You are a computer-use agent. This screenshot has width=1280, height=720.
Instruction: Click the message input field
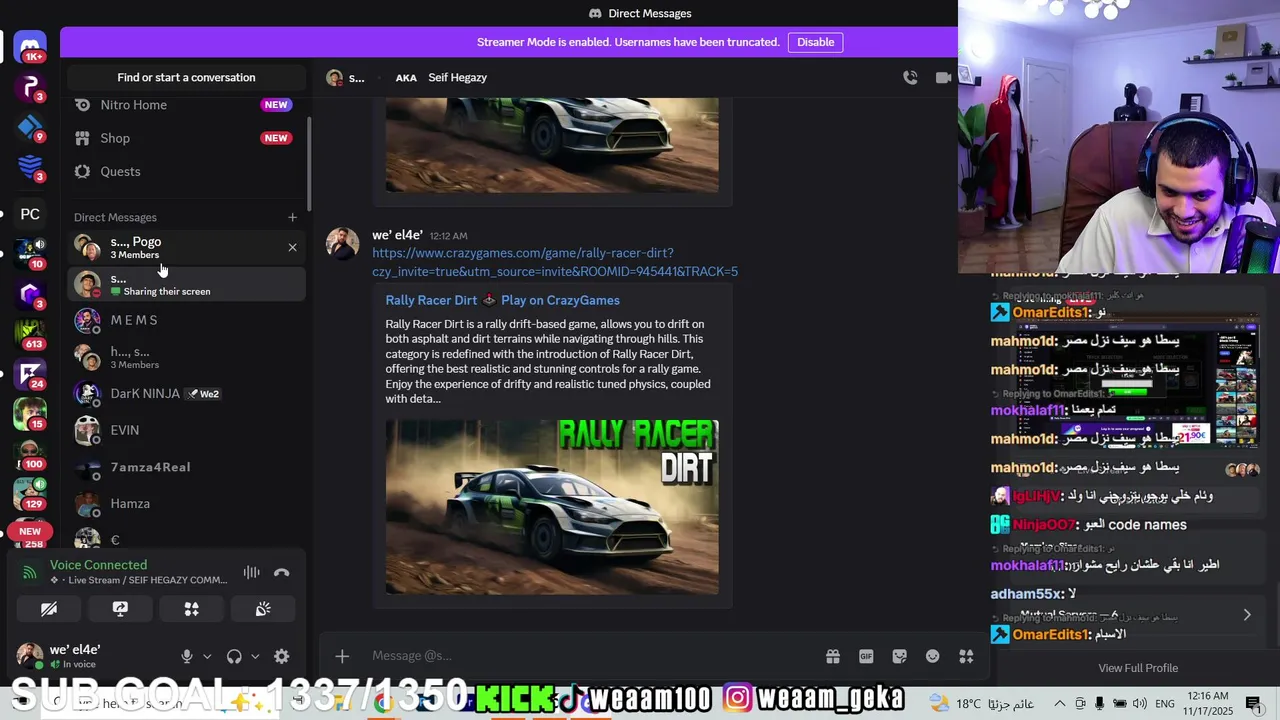pyautogui.click(x=590, y=656)
